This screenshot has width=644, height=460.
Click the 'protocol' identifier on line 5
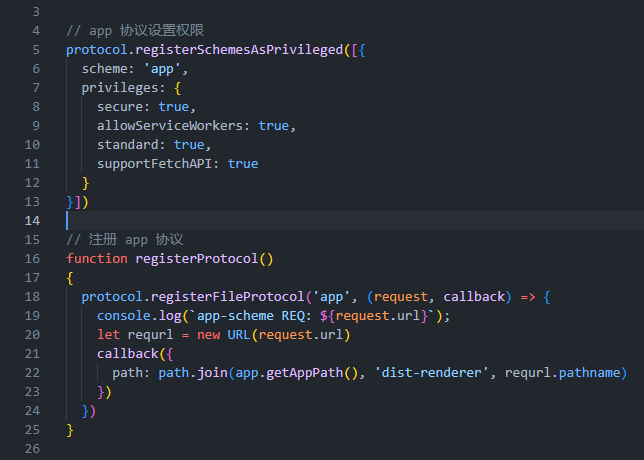[97, 50]
